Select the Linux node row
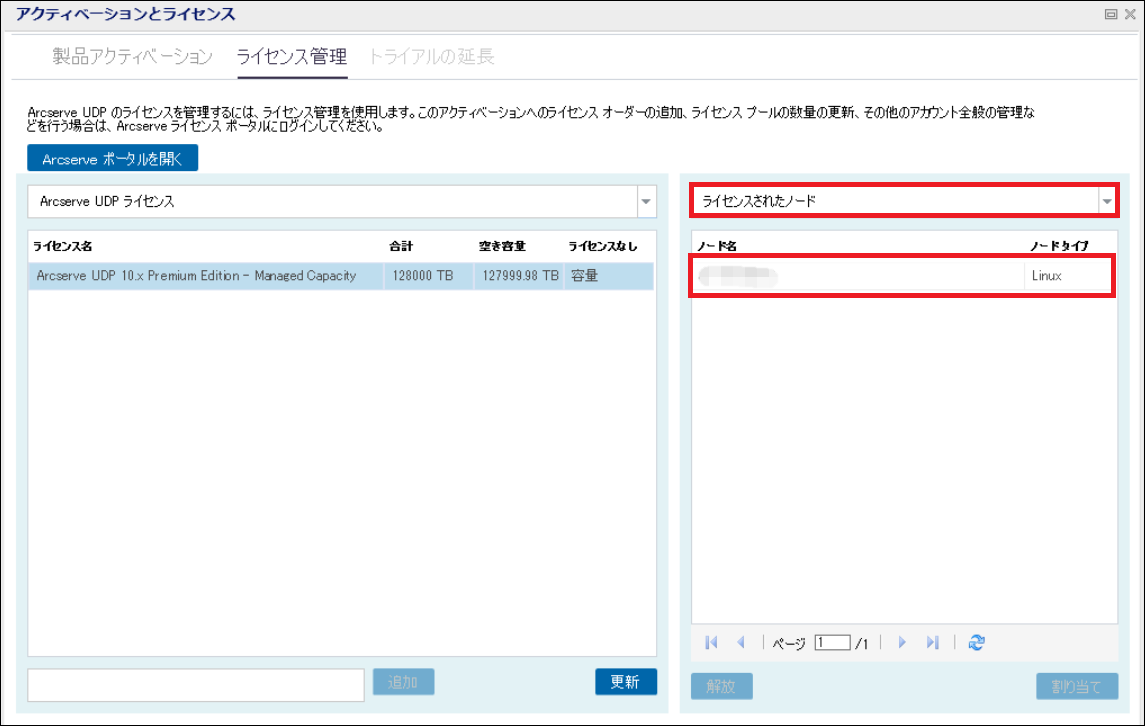The height and width of the screenshot is (726, 1145). coord(903,276)
